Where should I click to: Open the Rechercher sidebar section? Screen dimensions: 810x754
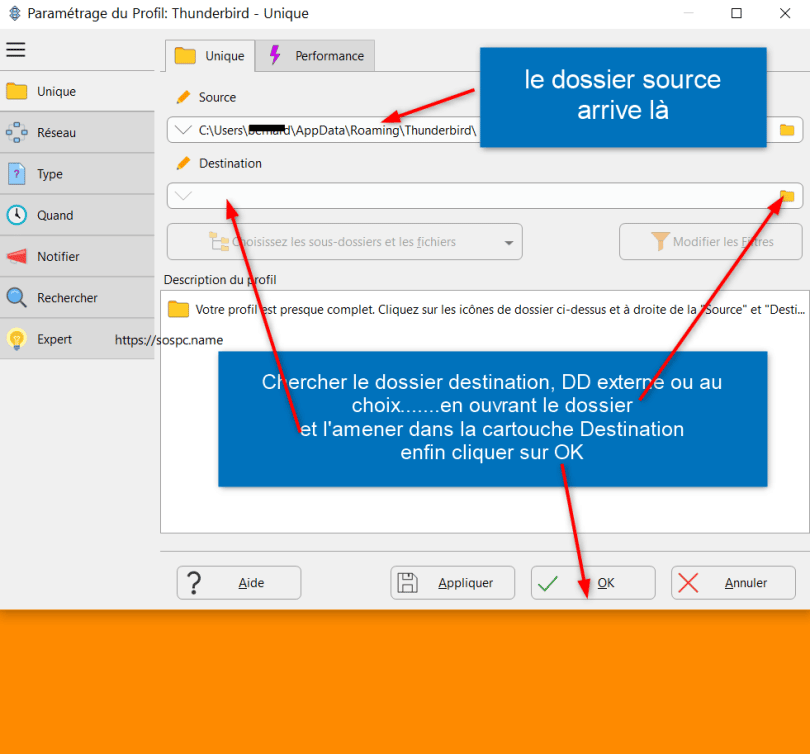(x=77, y=298)
